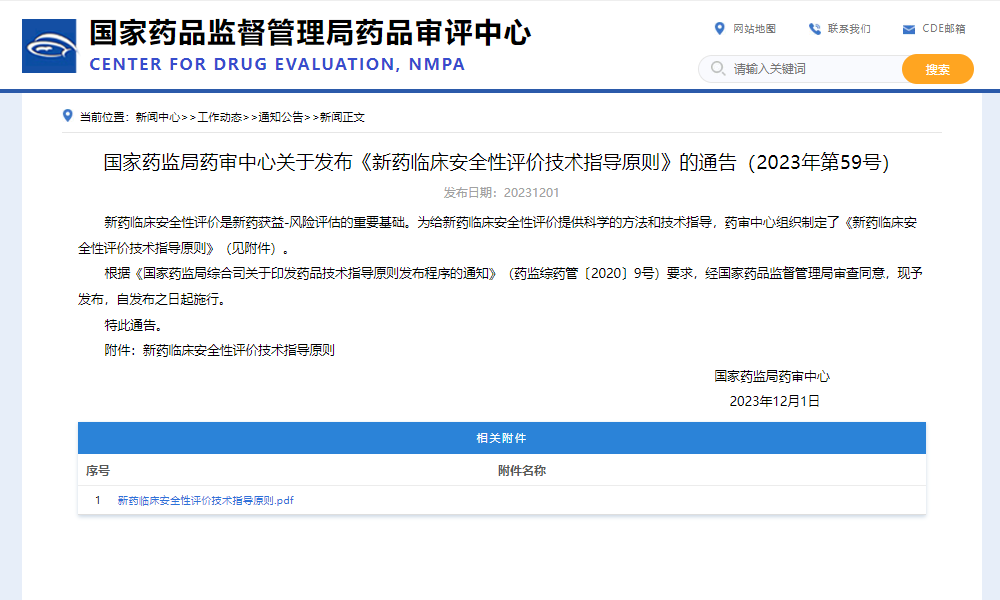
Task: Click the CDE dolphin logo
Action: point(49,46)
